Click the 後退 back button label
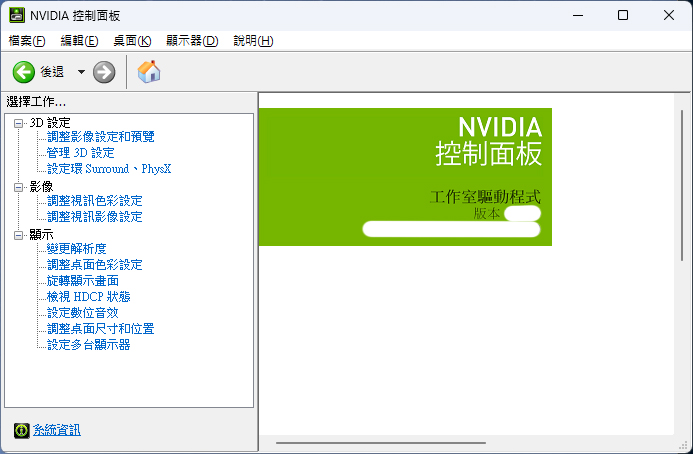693x454 pixels. pos(52,72)
